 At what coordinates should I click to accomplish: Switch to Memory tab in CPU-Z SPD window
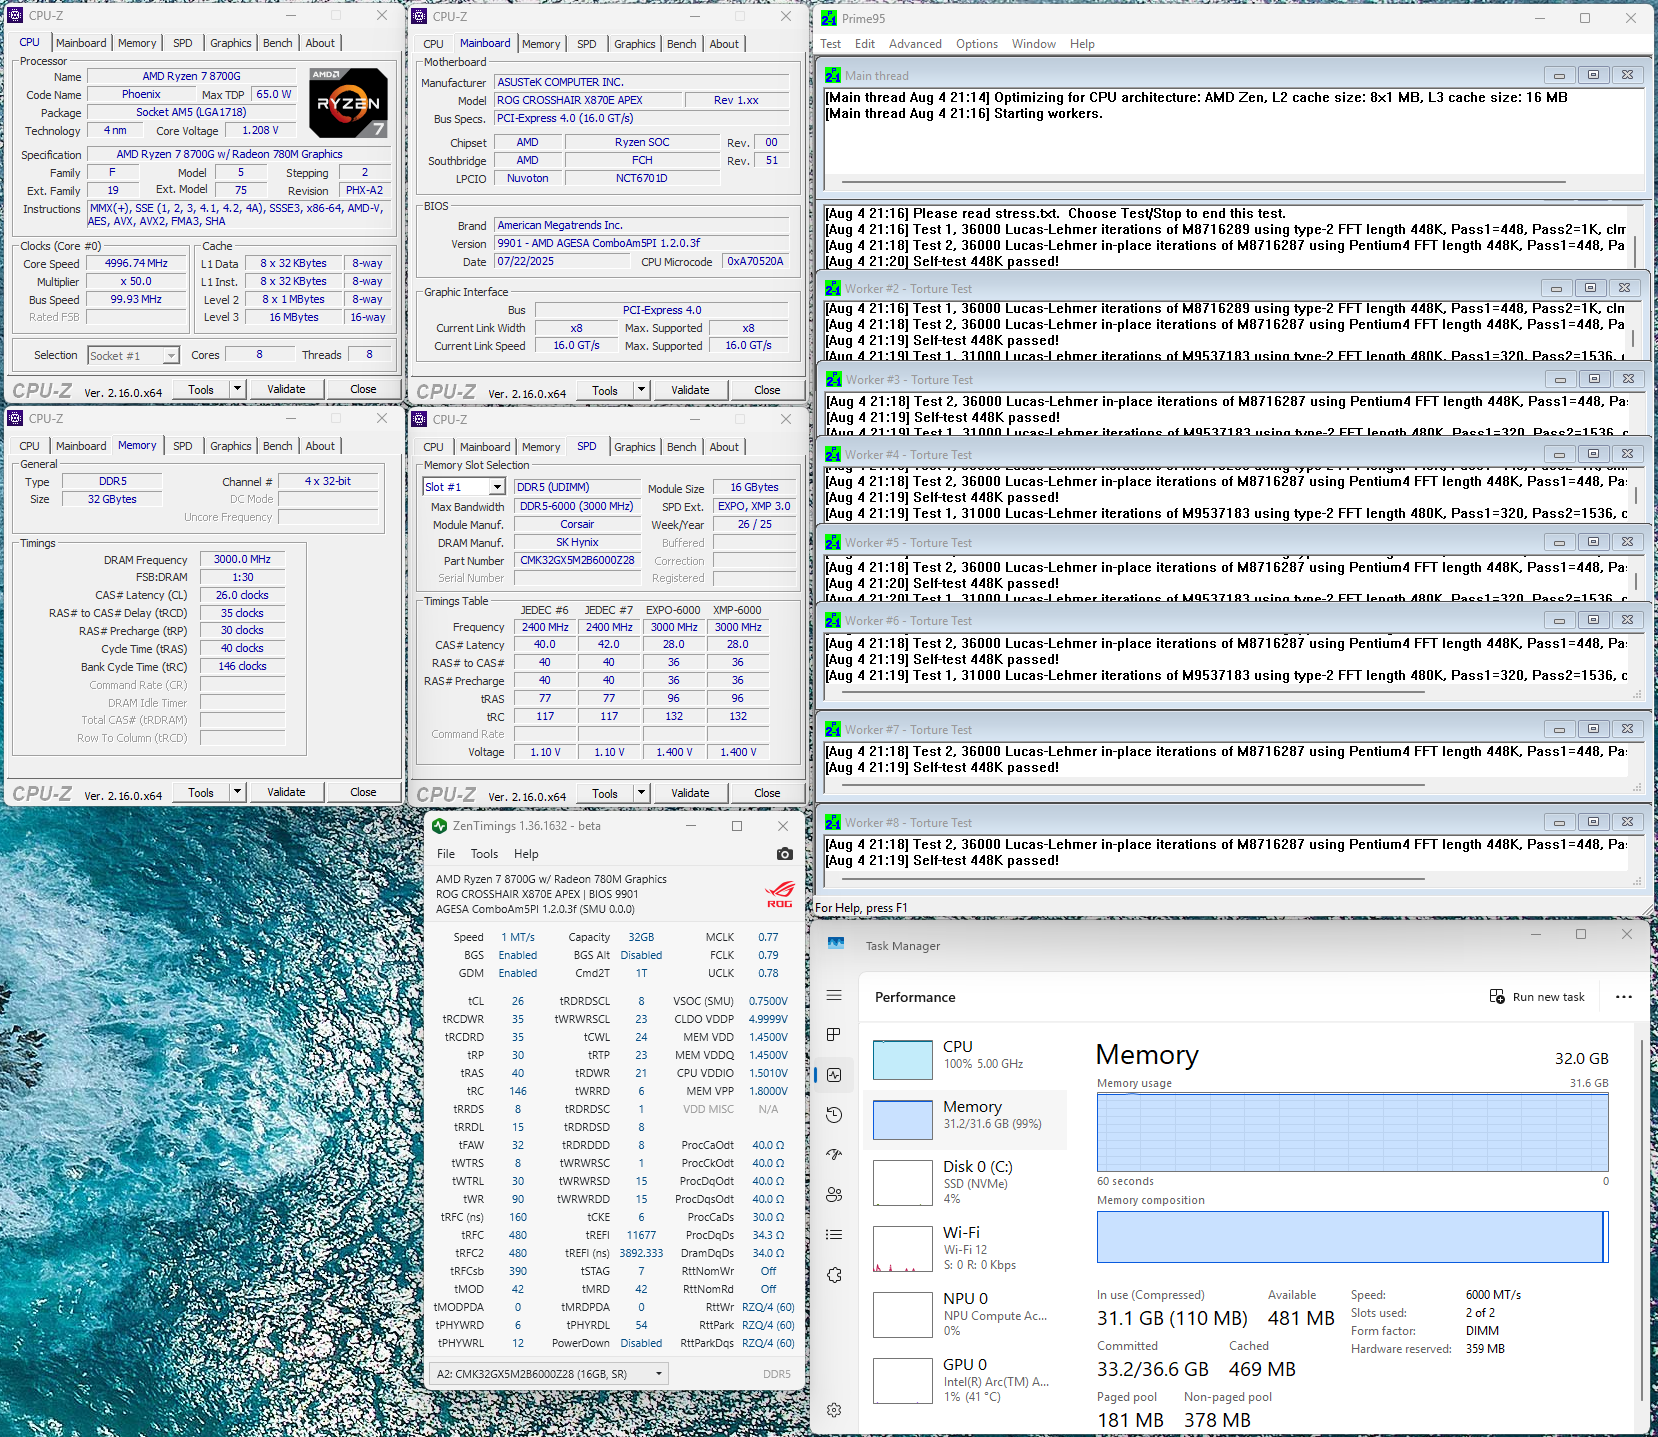click(541, 447)
